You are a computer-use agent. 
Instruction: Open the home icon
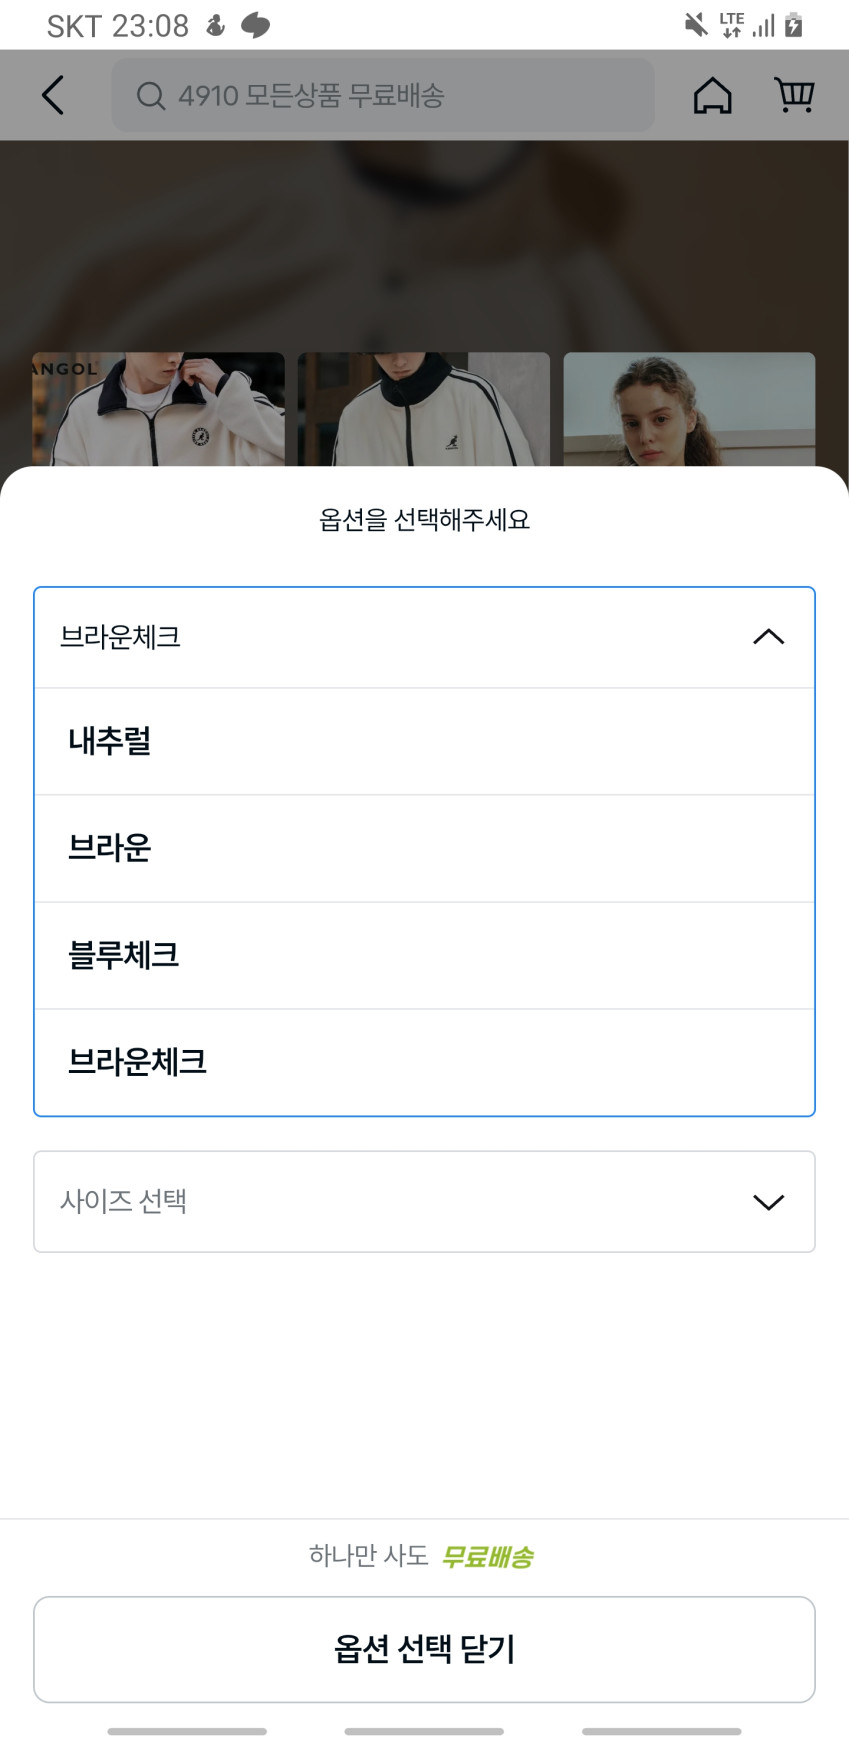(x=712, y=96)
